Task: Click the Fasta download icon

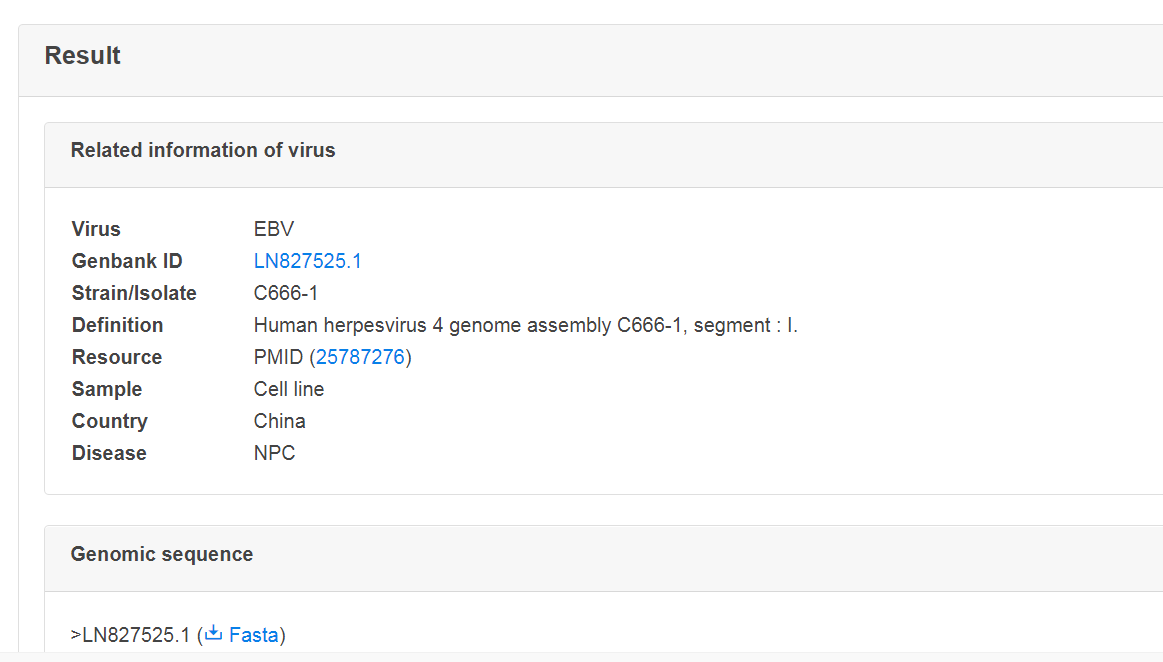Action: (214, 633)
